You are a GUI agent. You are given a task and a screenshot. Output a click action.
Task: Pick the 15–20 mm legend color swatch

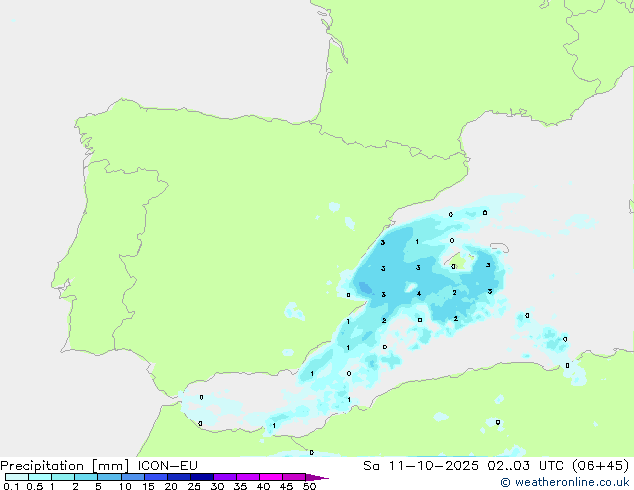click(156, 477)
